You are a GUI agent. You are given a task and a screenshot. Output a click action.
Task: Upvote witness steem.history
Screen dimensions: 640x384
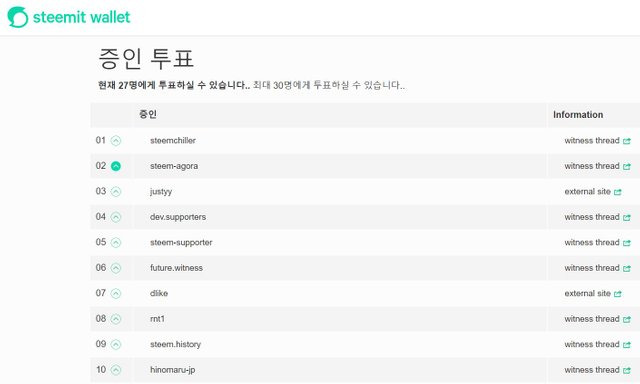(x=116, y=344)
